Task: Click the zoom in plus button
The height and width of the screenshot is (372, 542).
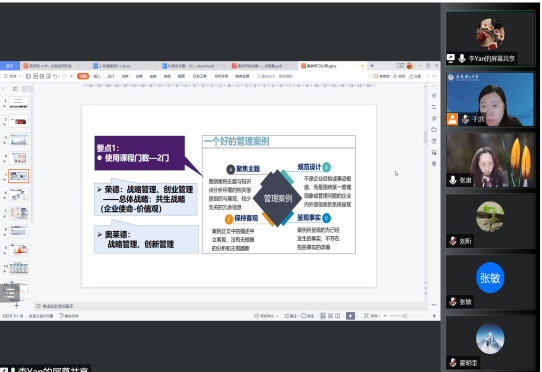Action: [x=434, y=316]
